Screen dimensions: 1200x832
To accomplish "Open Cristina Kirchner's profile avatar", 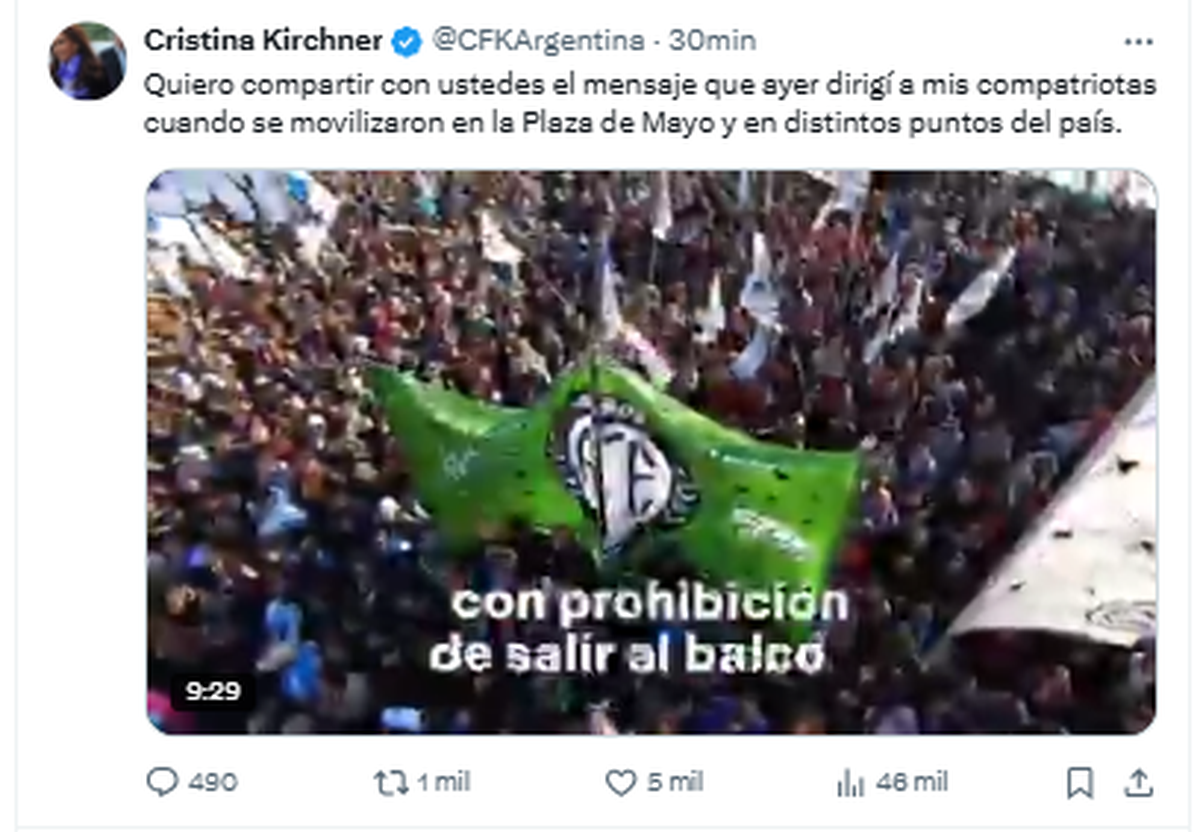I will pyautogui.click(x=88, y=61).
